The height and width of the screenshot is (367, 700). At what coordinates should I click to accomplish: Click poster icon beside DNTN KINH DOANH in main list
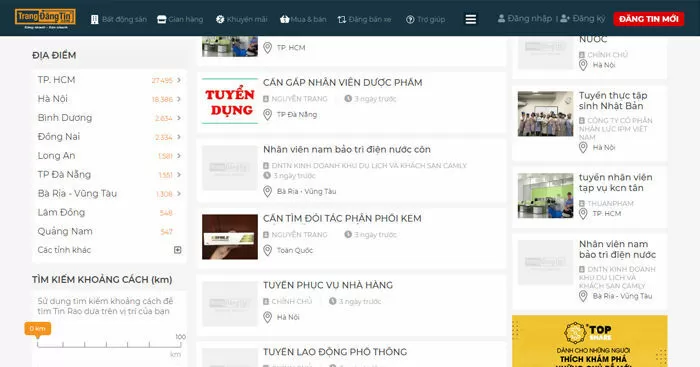point(266,166)
